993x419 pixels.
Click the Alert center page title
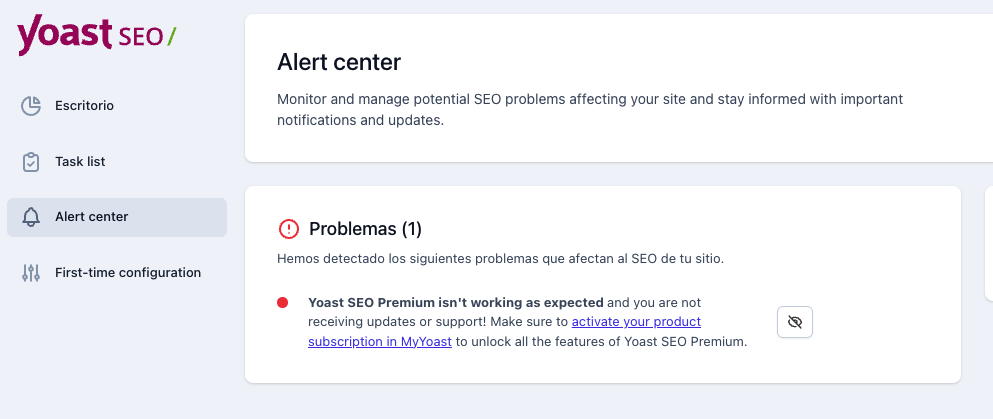(339, 62)
